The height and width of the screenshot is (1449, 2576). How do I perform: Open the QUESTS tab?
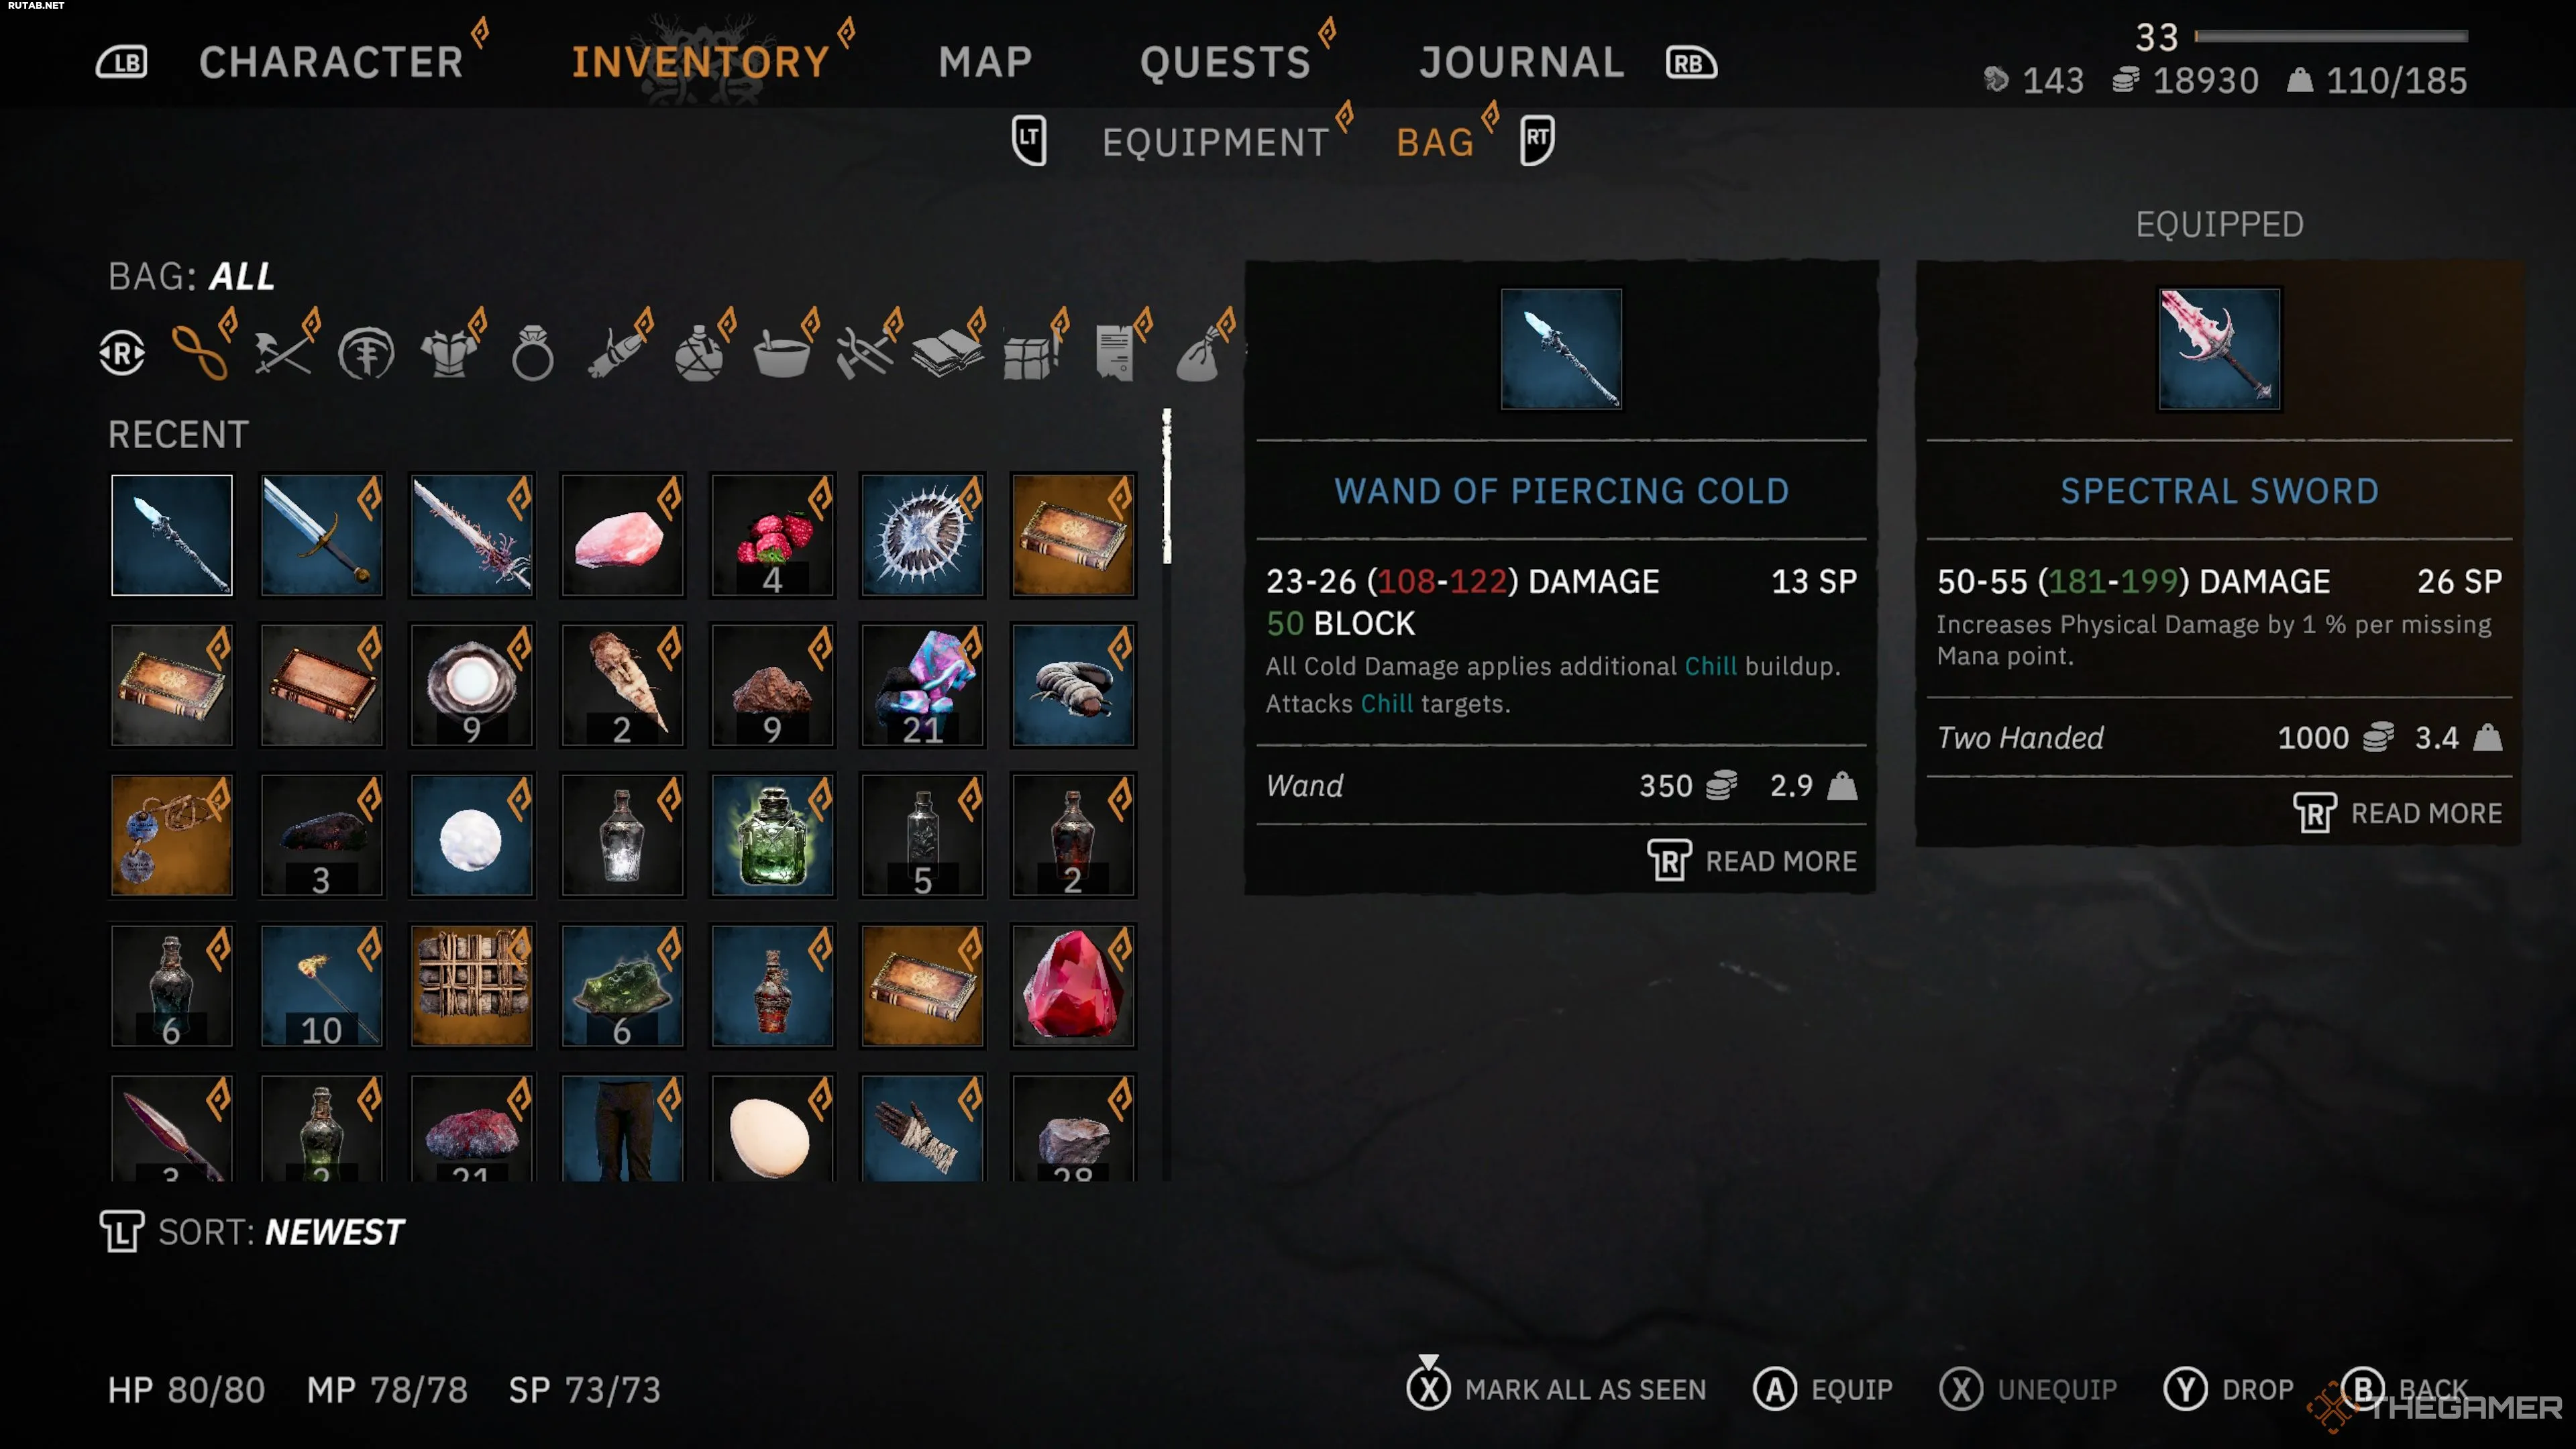[1225, 62]
